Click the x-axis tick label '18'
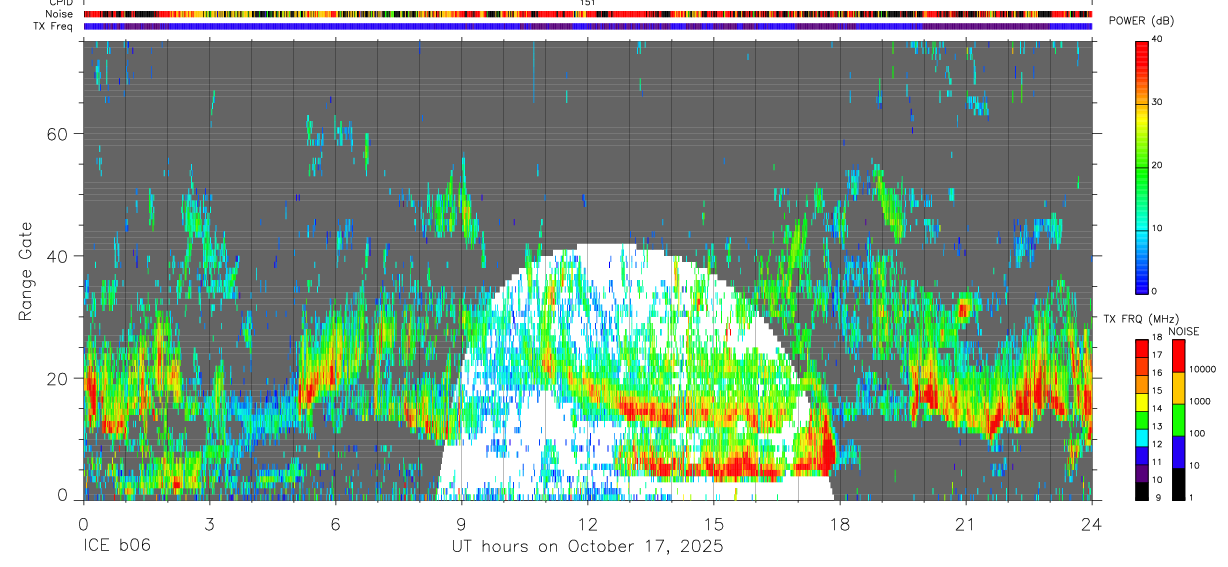The width and height of the screenshot is (1228, 567). point(839,523)
